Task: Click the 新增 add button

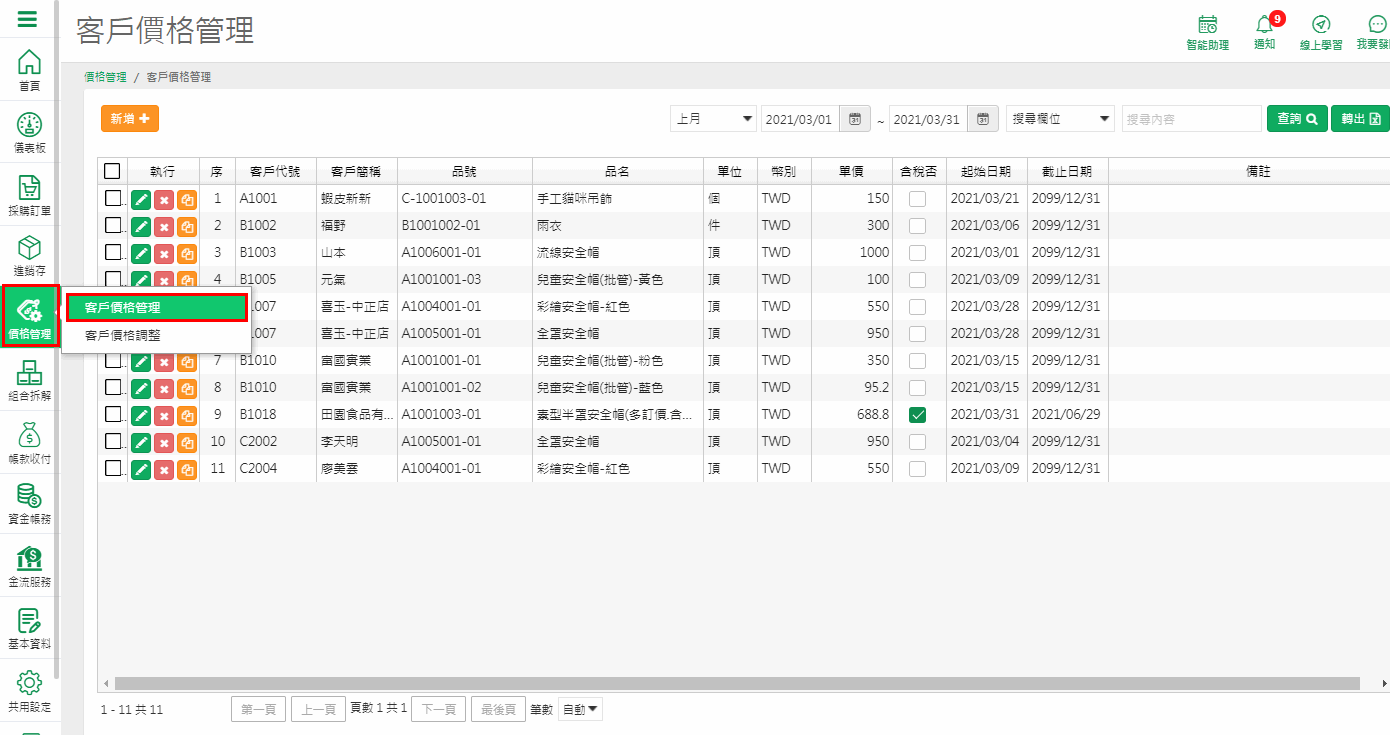Action: [130, 119]
